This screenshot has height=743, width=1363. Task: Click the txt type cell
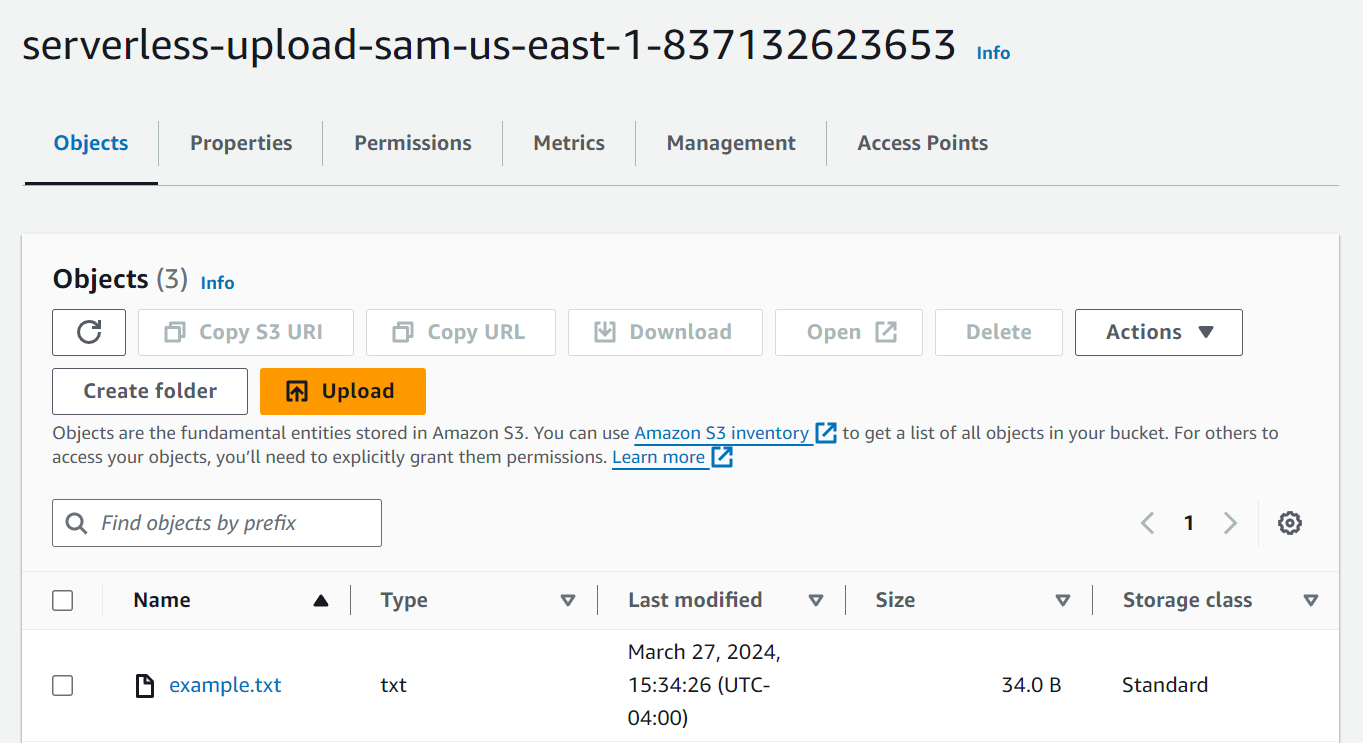[394, 685]
